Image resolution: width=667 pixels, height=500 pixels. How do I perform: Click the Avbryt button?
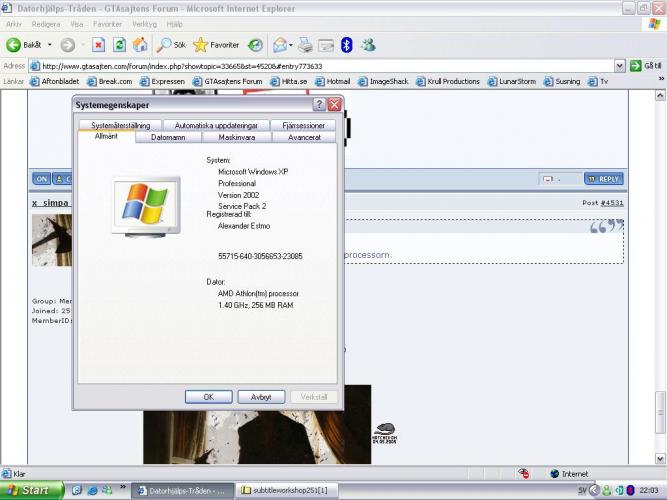pyautogui.click(x=261, y=397)
